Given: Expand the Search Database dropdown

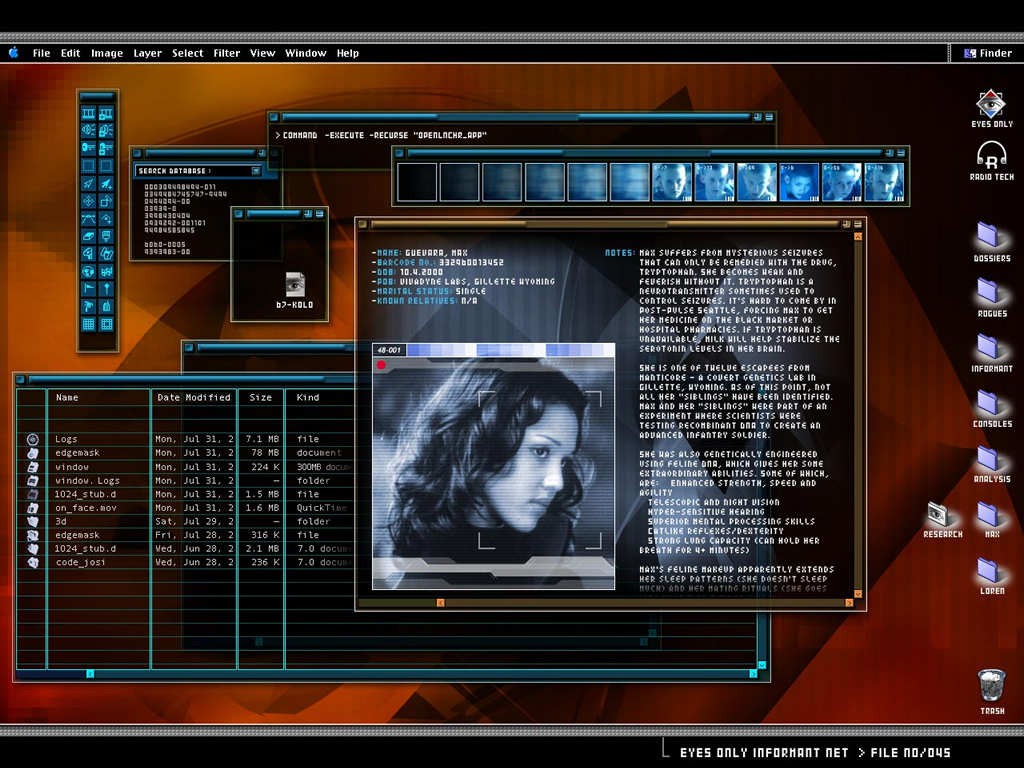Looking at the screenshot, I should point(256,171).
